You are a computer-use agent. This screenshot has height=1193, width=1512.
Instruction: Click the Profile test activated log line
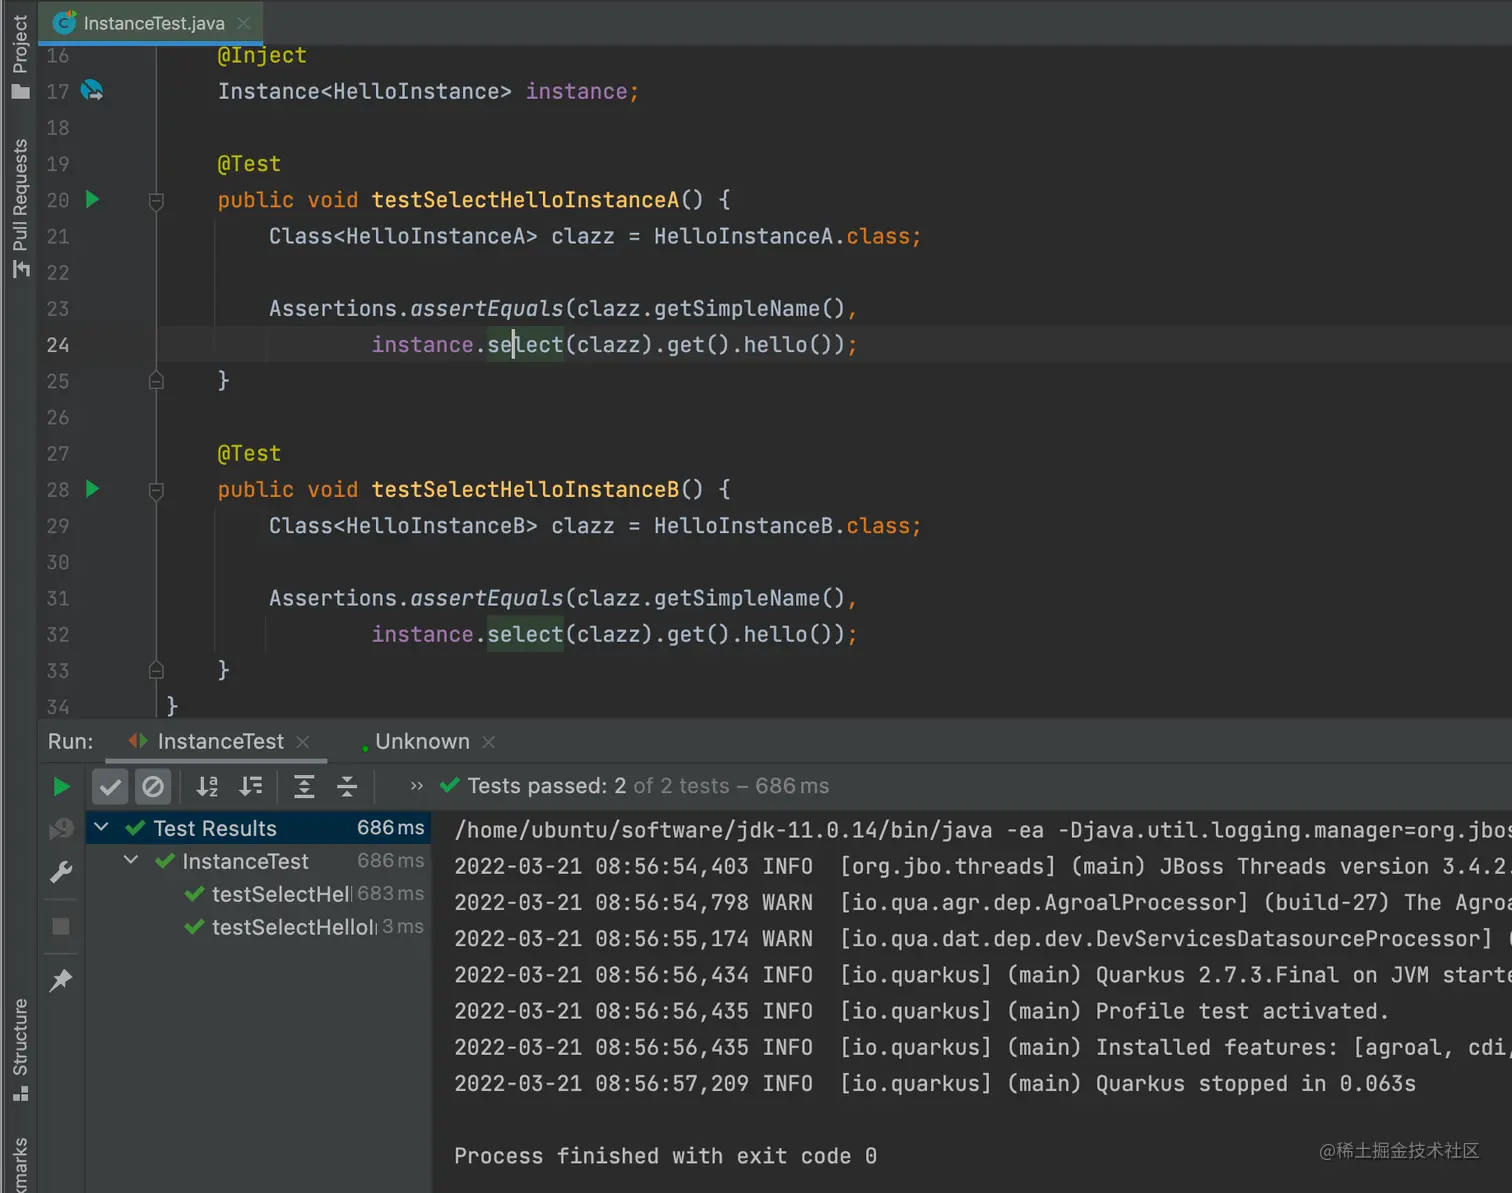[x=921, y=1011]
